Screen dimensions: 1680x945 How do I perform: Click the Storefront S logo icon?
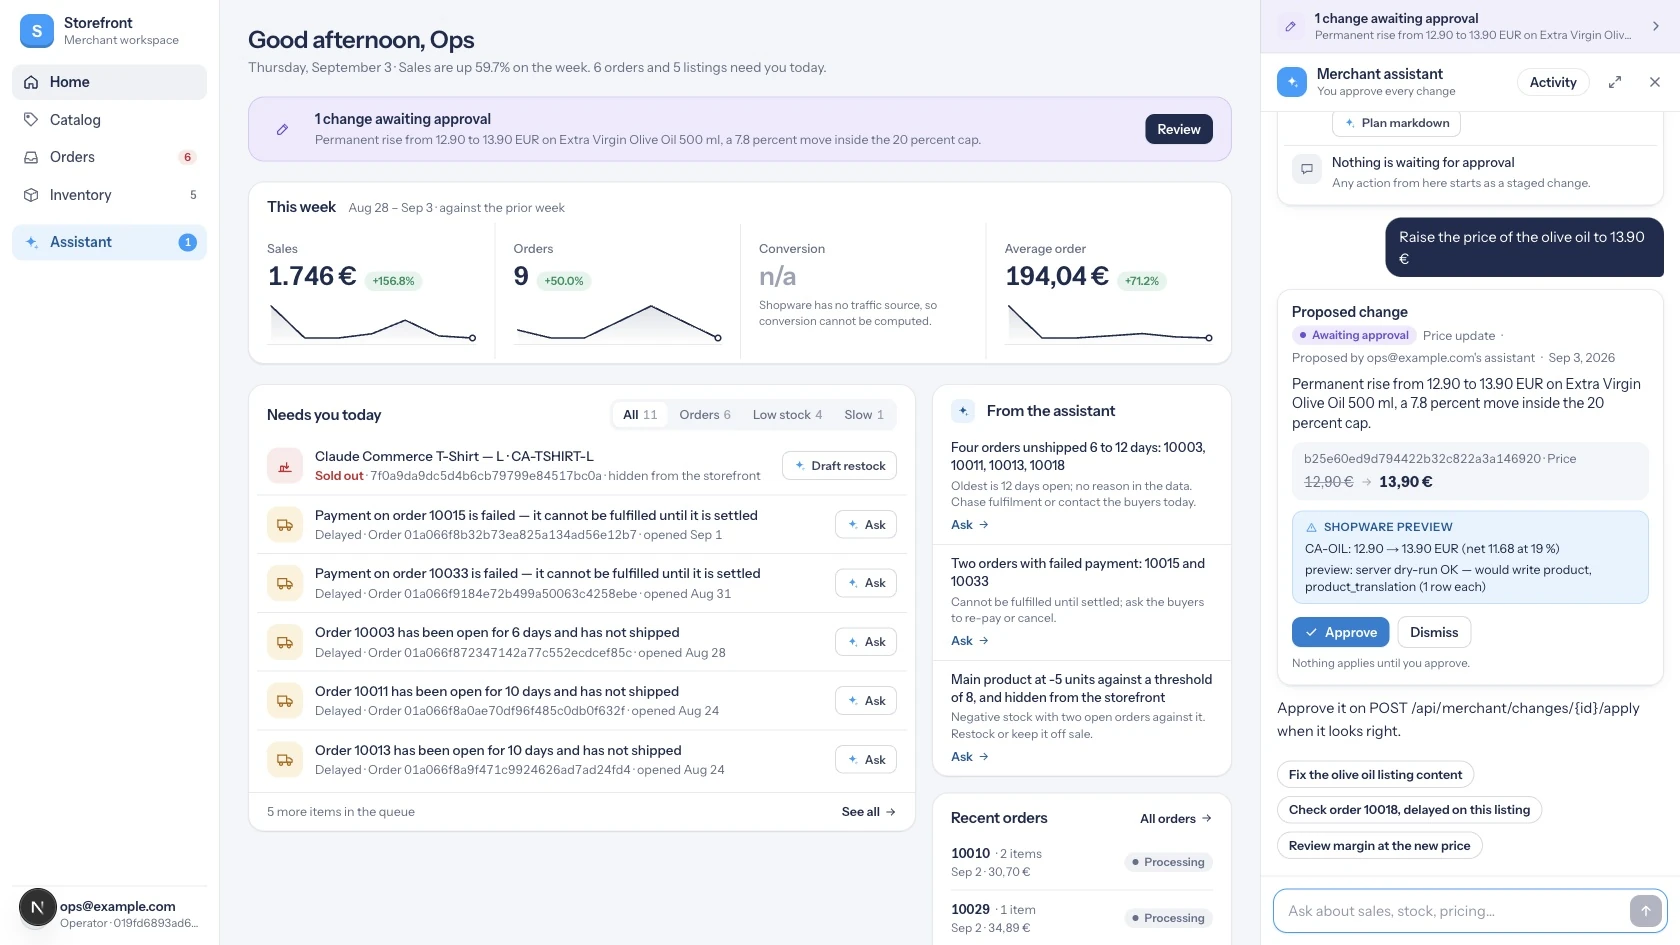(x=37, y=31)
